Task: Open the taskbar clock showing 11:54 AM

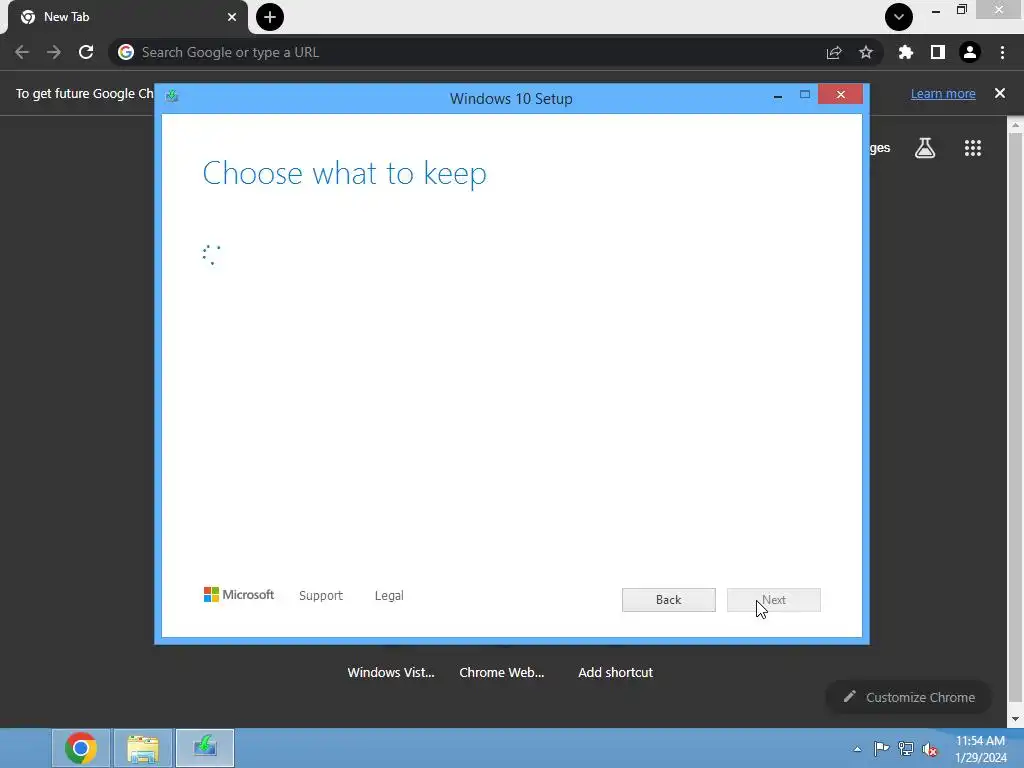Action: (x=980, y=749)
